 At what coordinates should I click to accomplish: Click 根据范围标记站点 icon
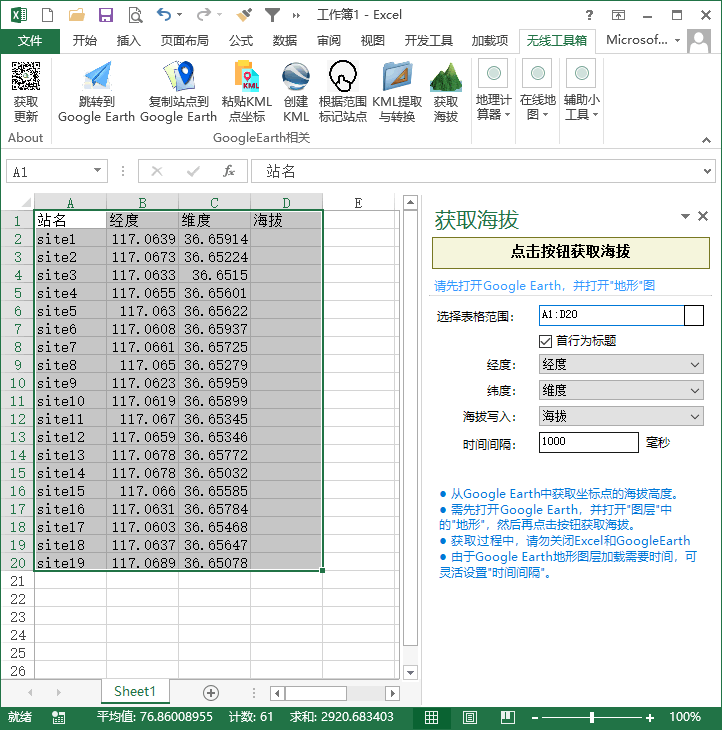point(343,75)
